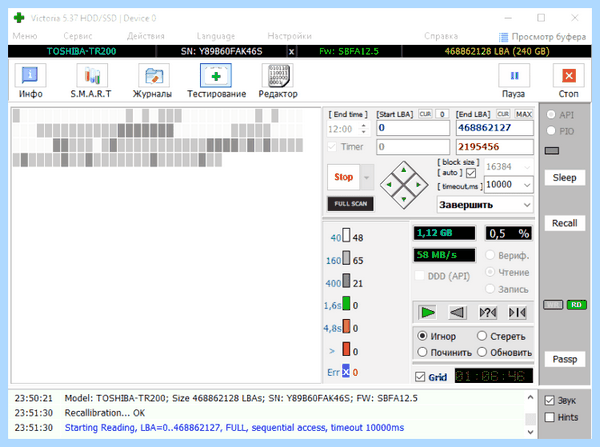This screenshot has width=600, height=447.
Task: Open the Настройки menu
Action: coord(289,36)
